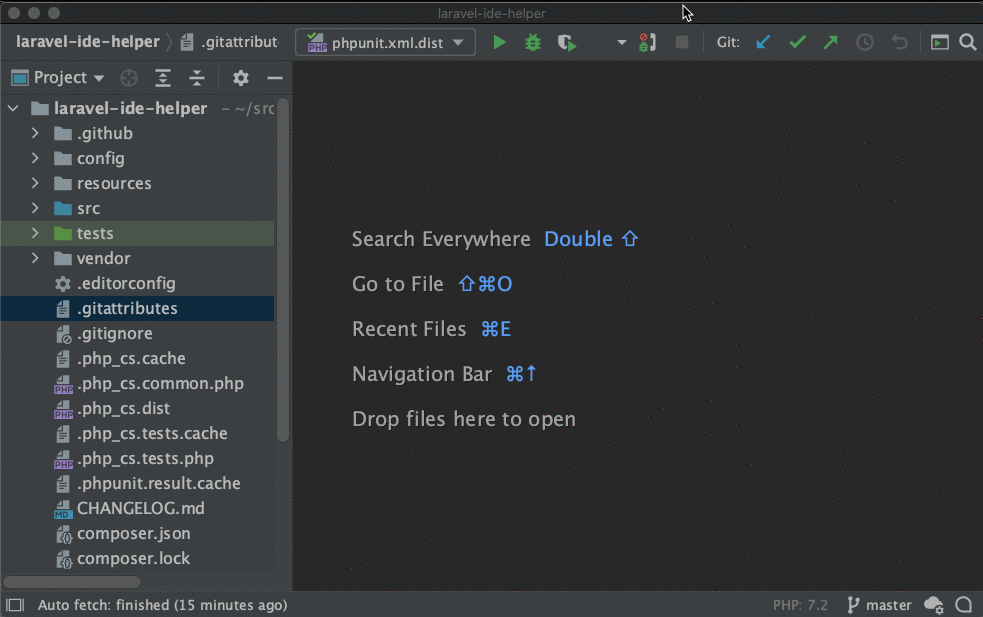The height and width of the screenshot is (617, 983).
Task: Open the run anything terminal icon
Action: coord(939,43)
